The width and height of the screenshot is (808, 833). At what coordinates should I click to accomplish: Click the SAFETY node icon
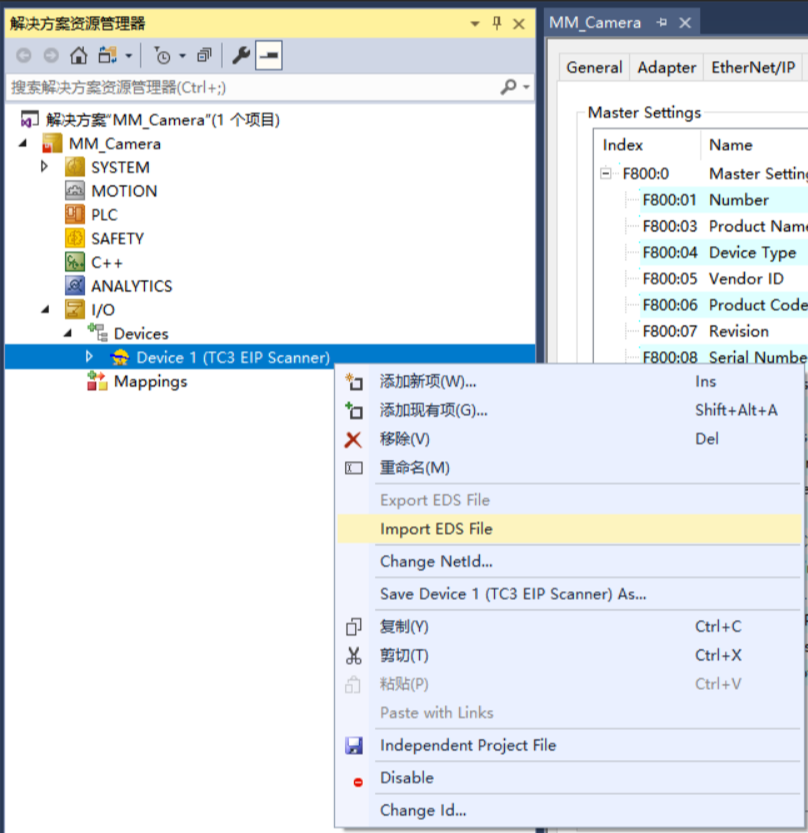75,239
